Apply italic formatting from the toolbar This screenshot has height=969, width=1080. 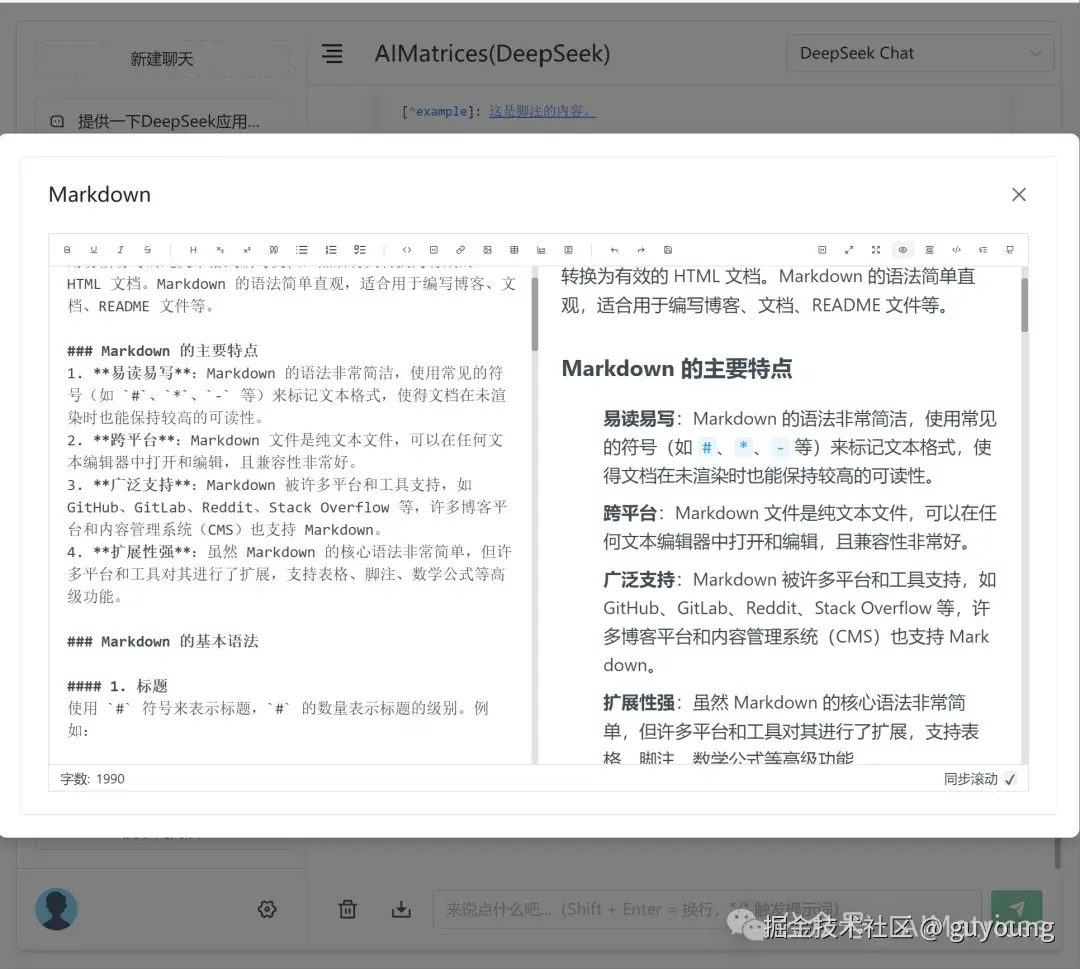click(x=121, y=250)
